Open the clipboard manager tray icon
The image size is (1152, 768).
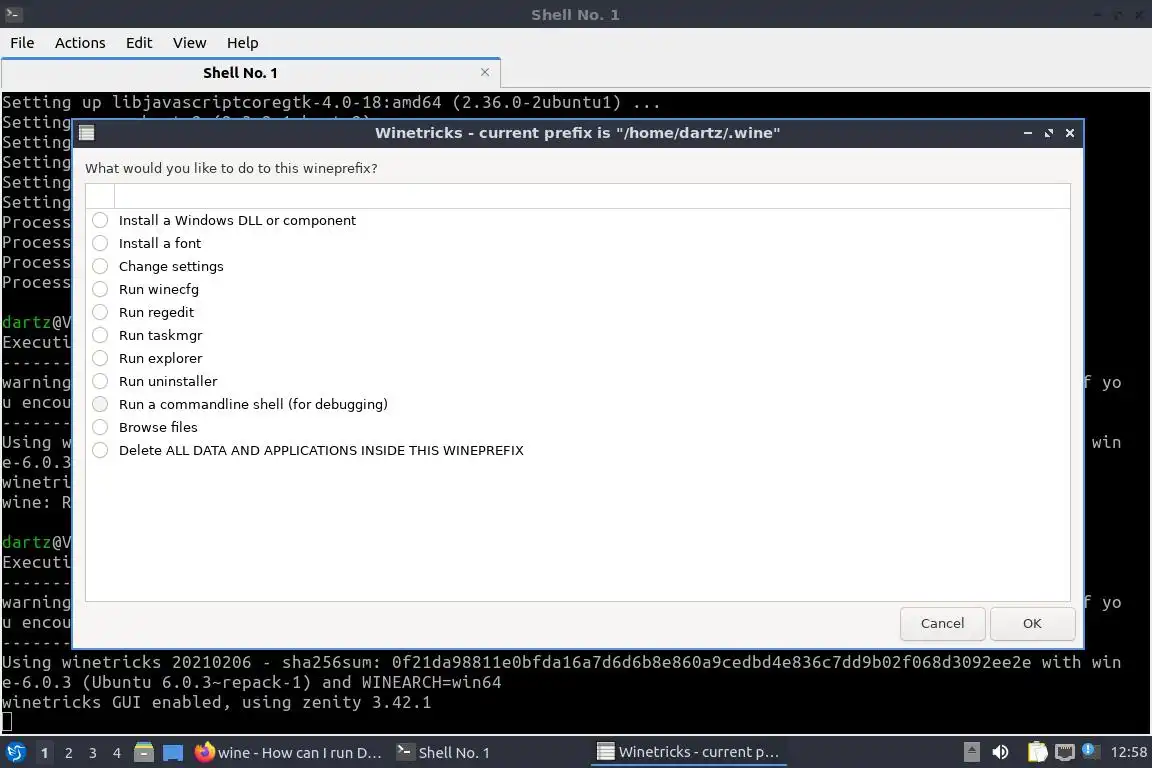point(1037,752)
